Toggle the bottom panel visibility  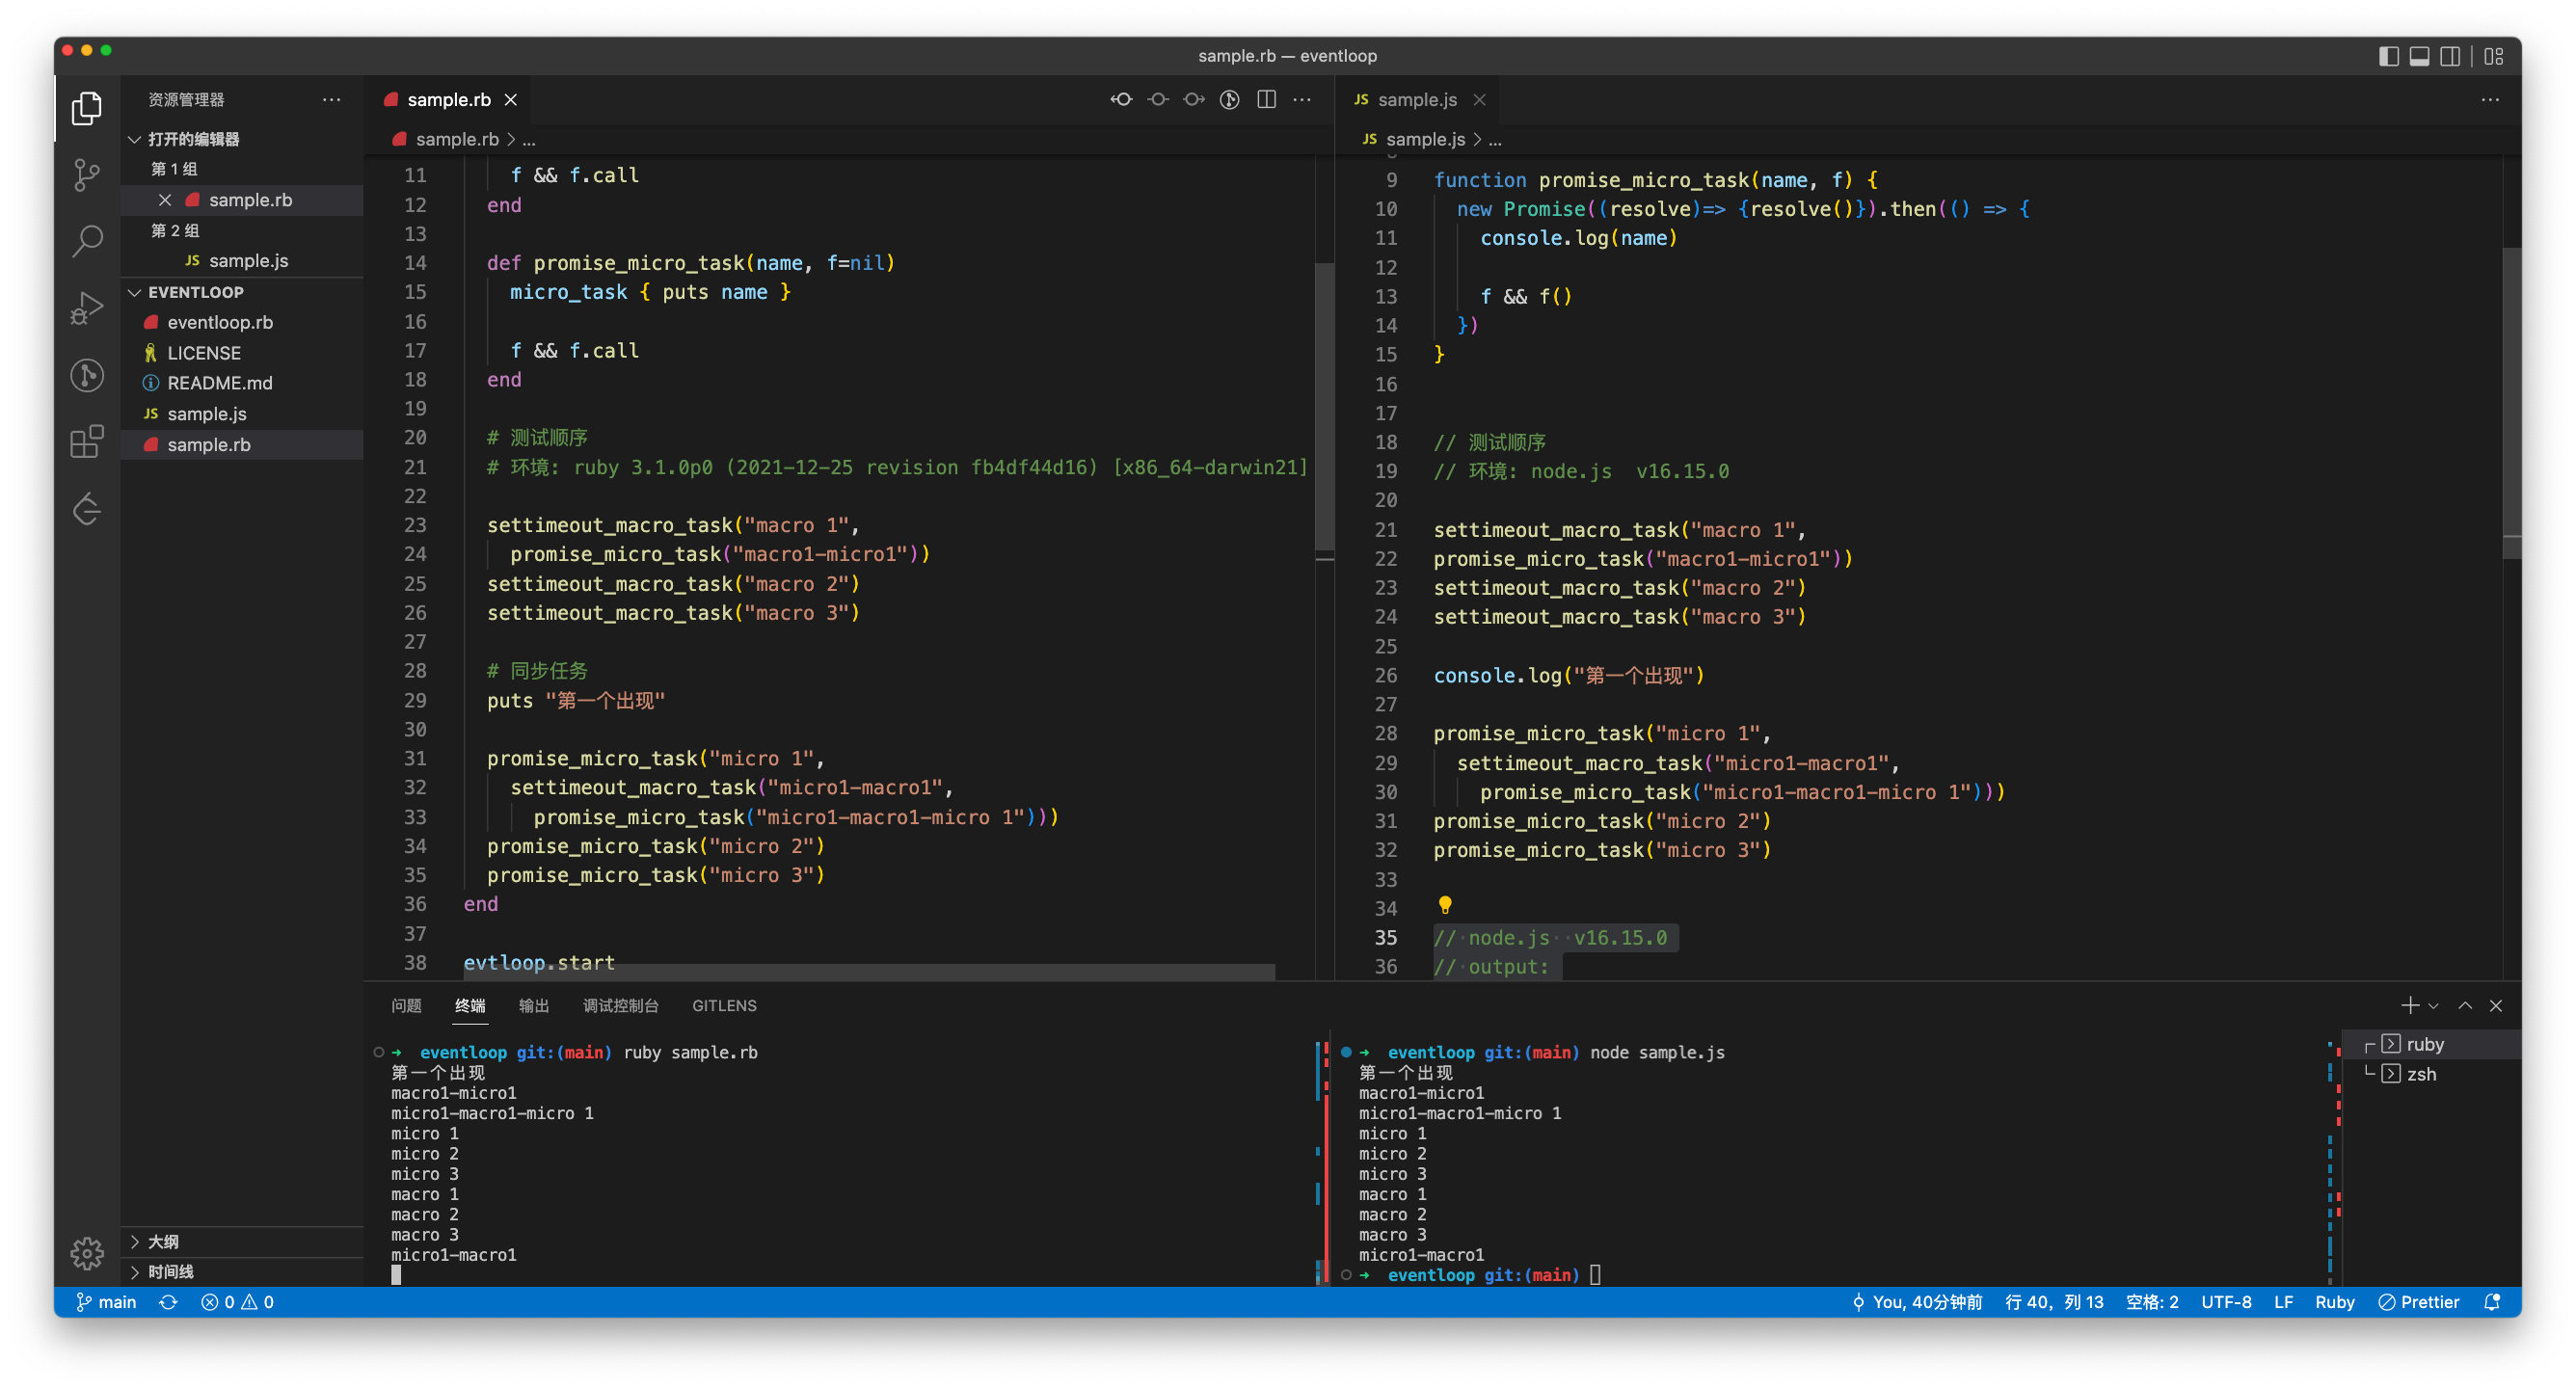2419,56
